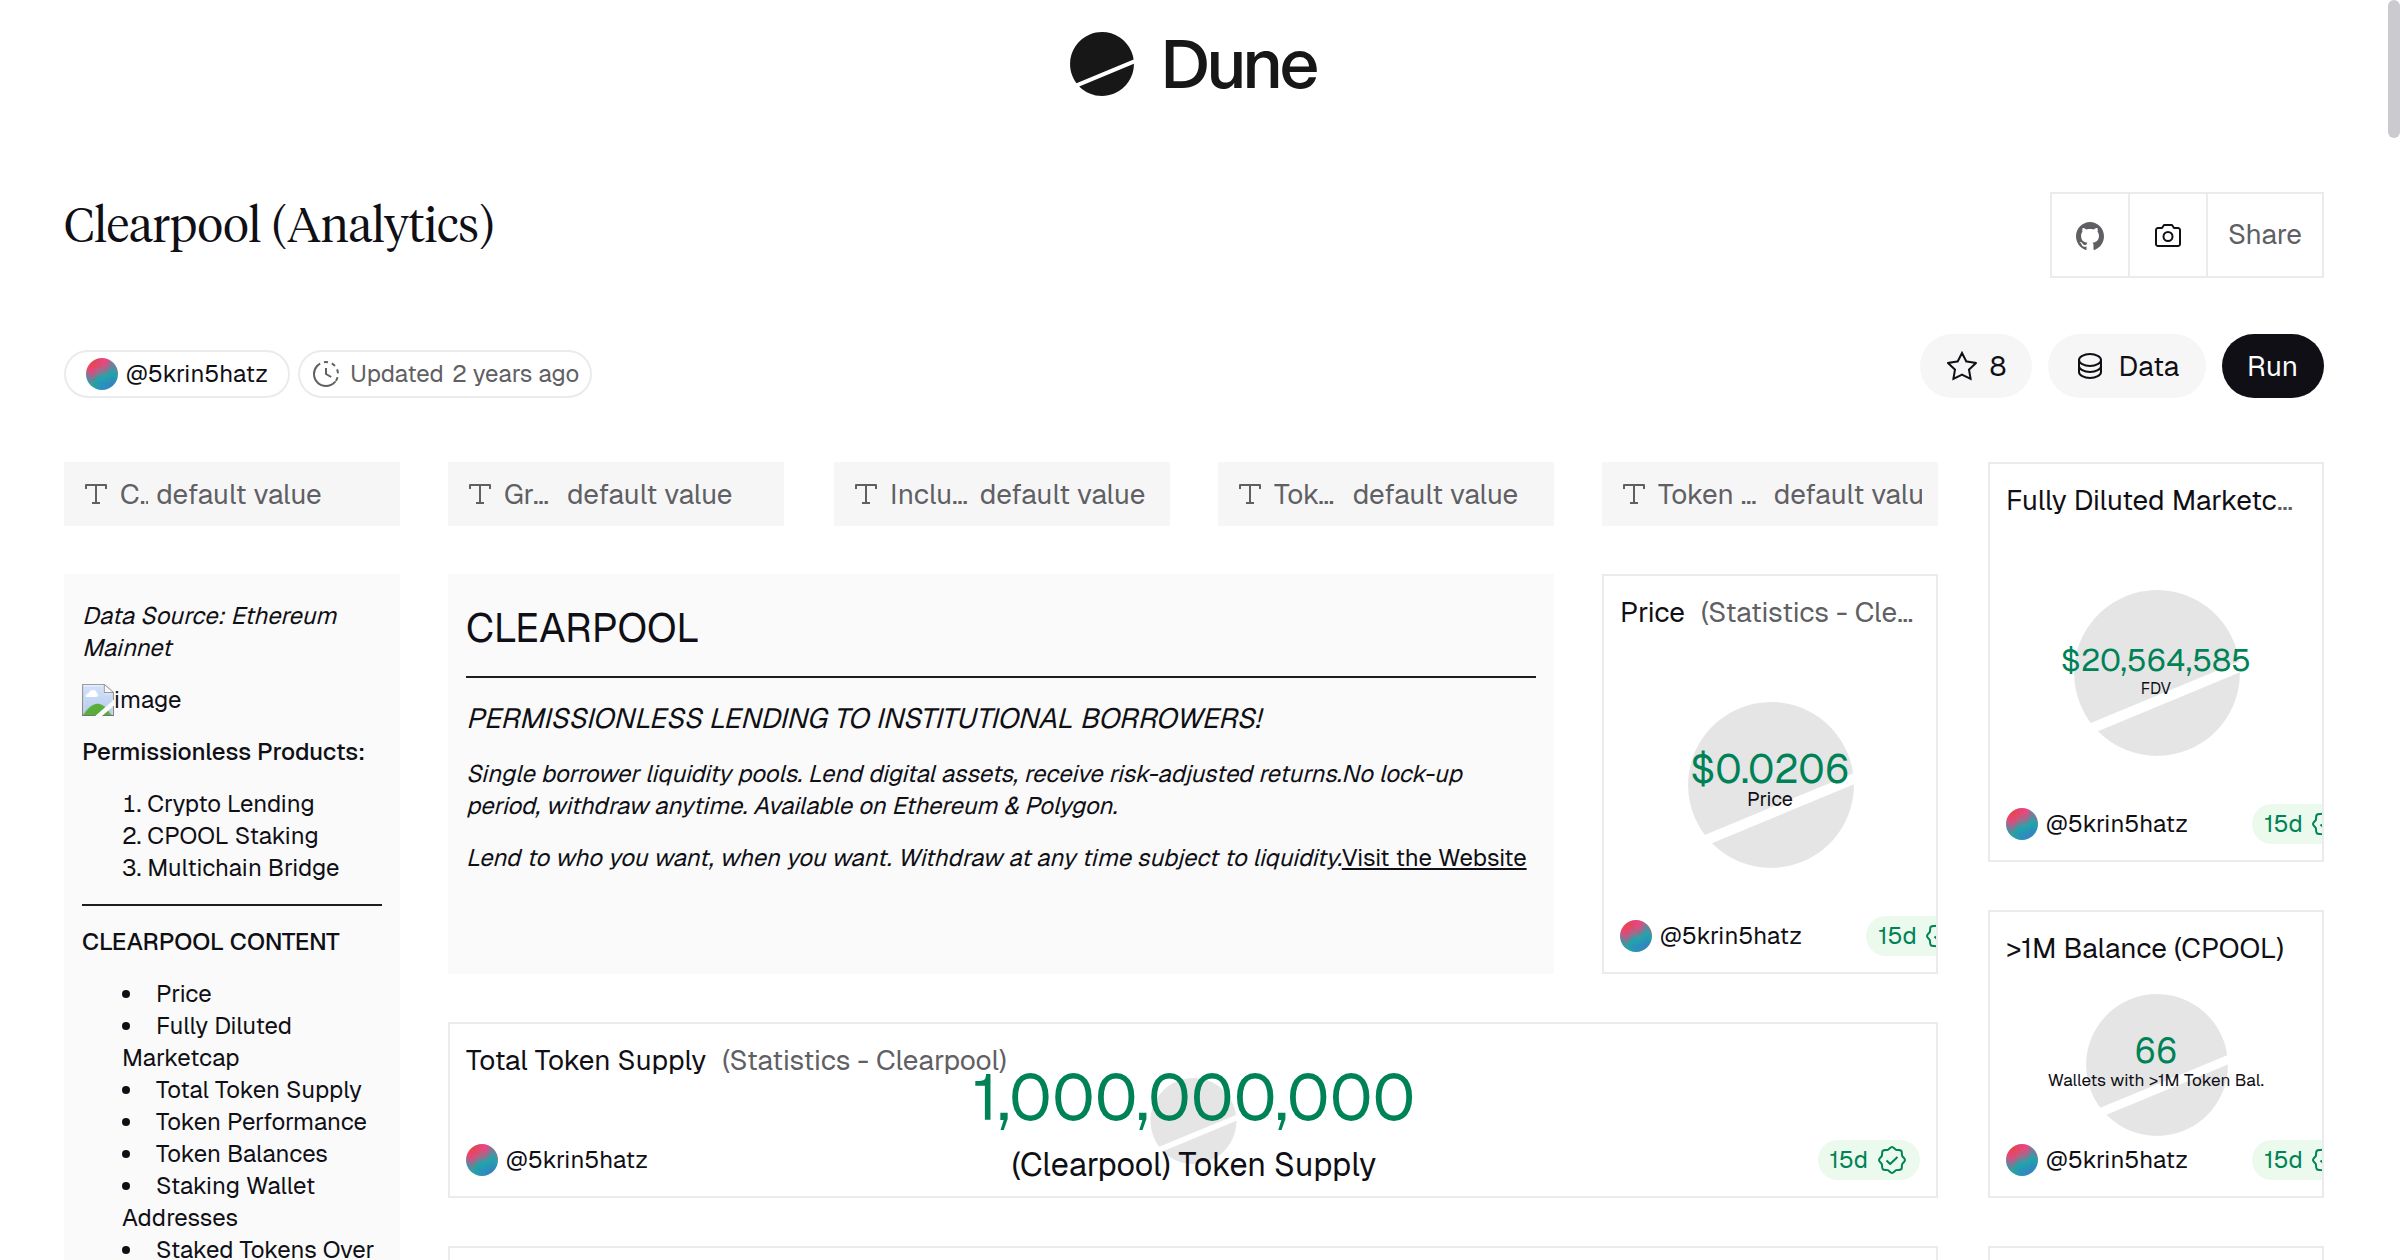Click the verified badge on the Token Supply widget
The image size is (2400, 1260).
[x=1892, y=1160]
